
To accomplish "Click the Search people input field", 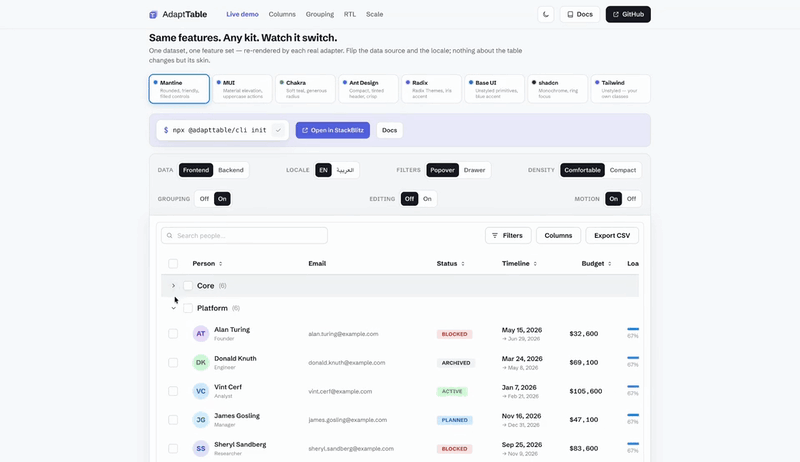I will 244,236.
